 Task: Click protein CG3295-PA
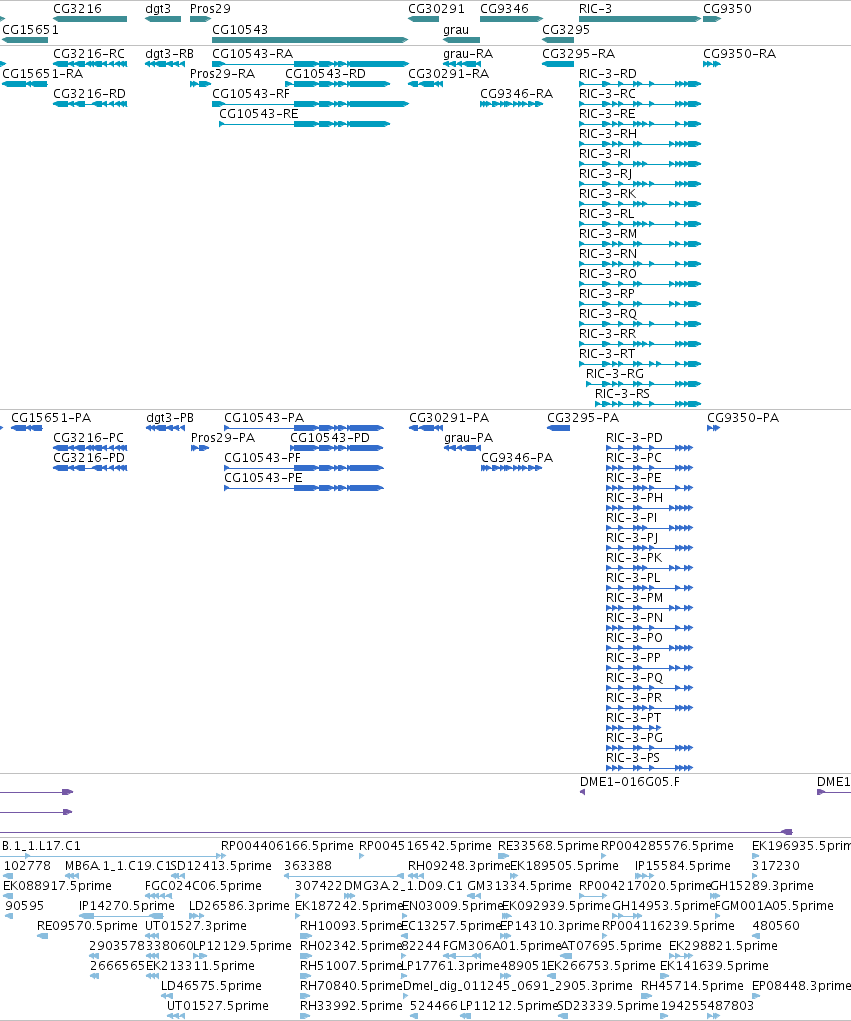(583, 418)
